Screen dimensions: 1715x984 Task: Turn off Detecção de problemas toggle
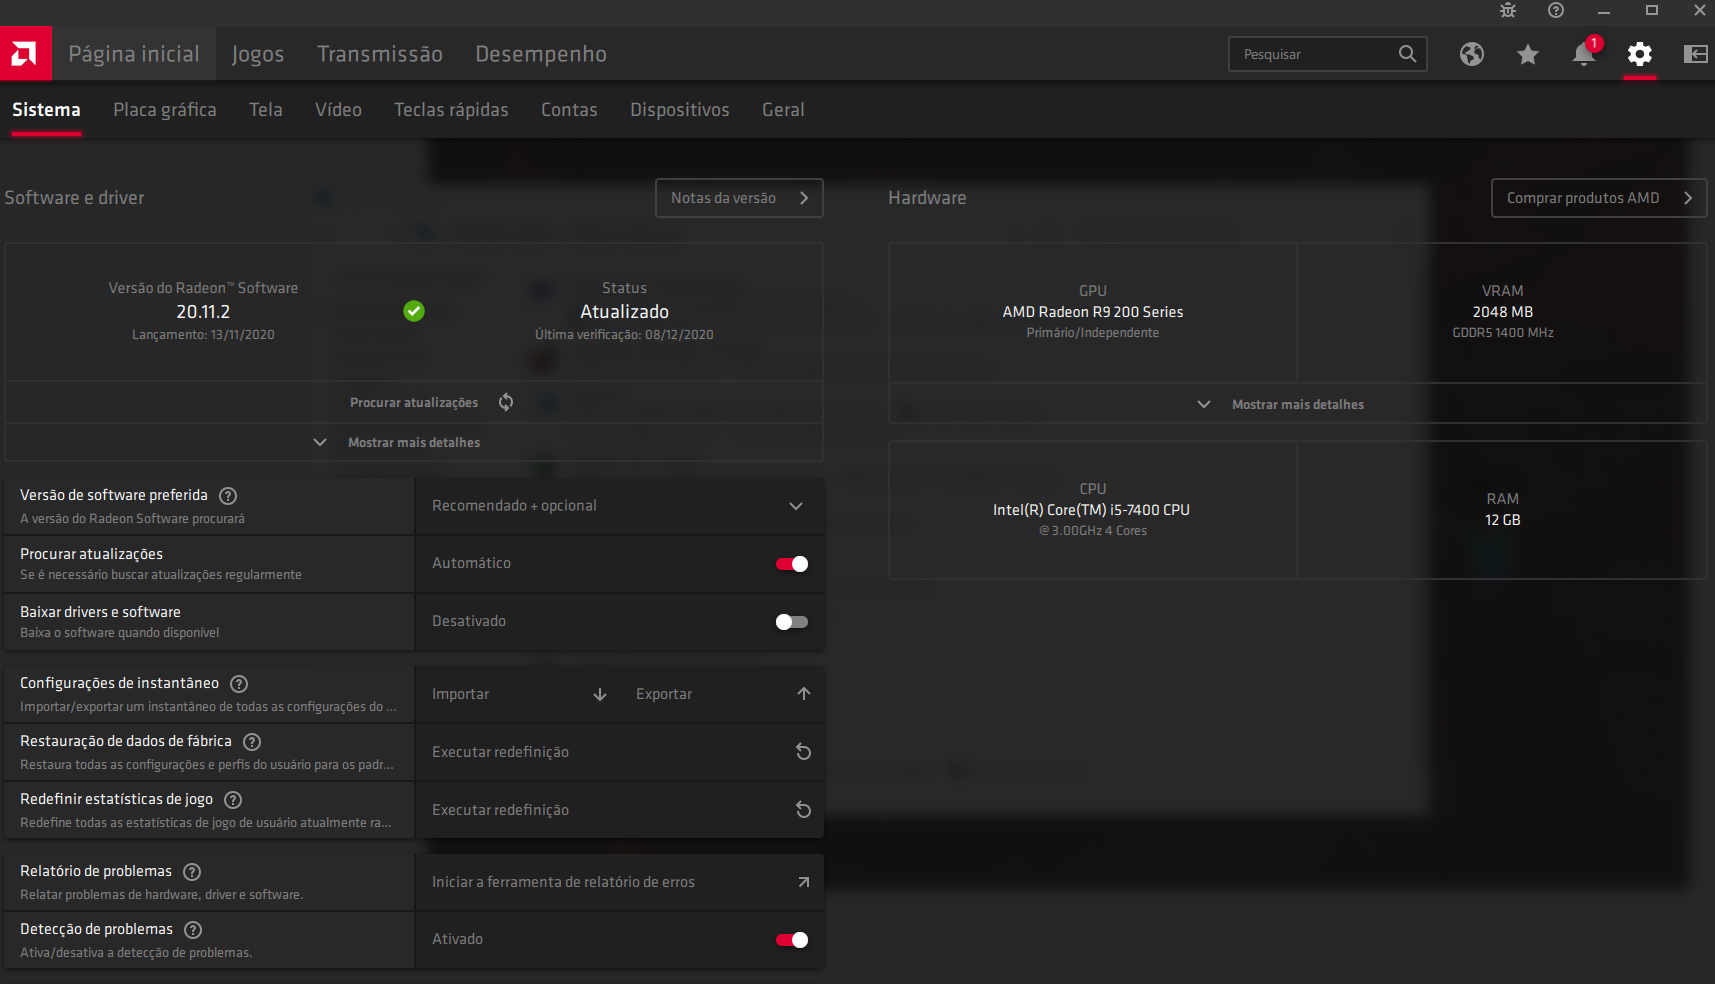[791, 940]
